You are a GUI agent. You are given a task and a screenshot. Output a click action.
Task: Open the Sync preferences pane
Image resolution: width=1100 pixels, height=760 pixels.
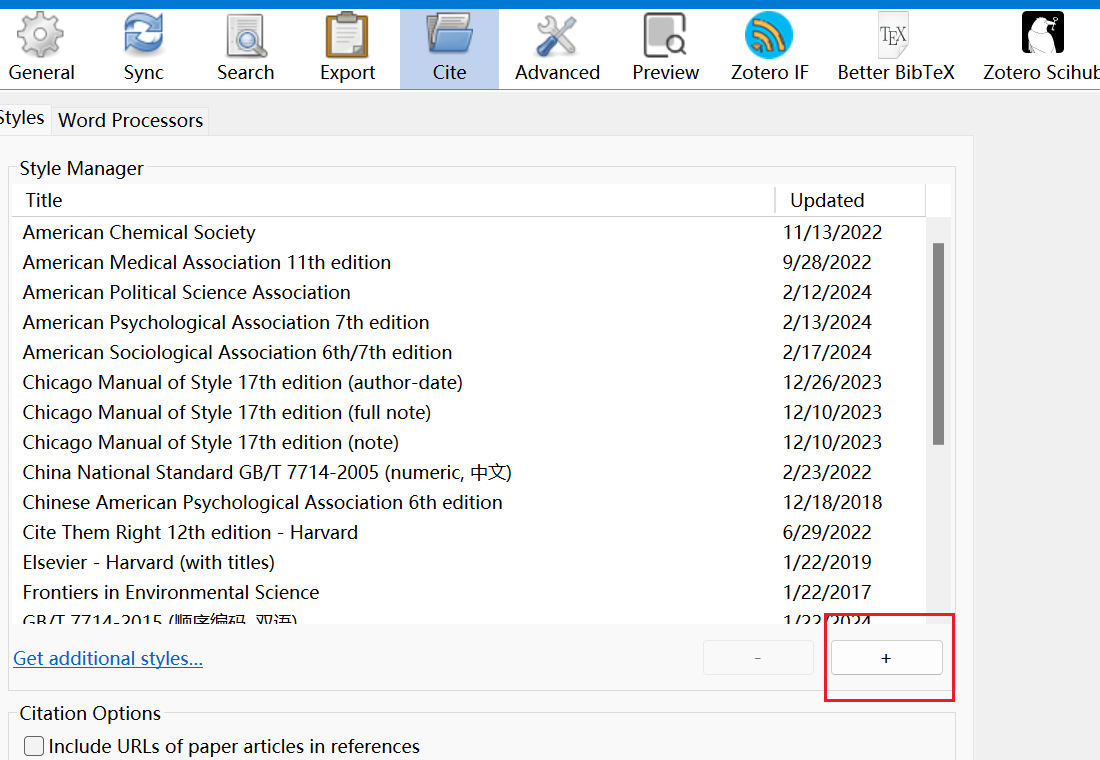pyautogui.click(x=144, y=47)
